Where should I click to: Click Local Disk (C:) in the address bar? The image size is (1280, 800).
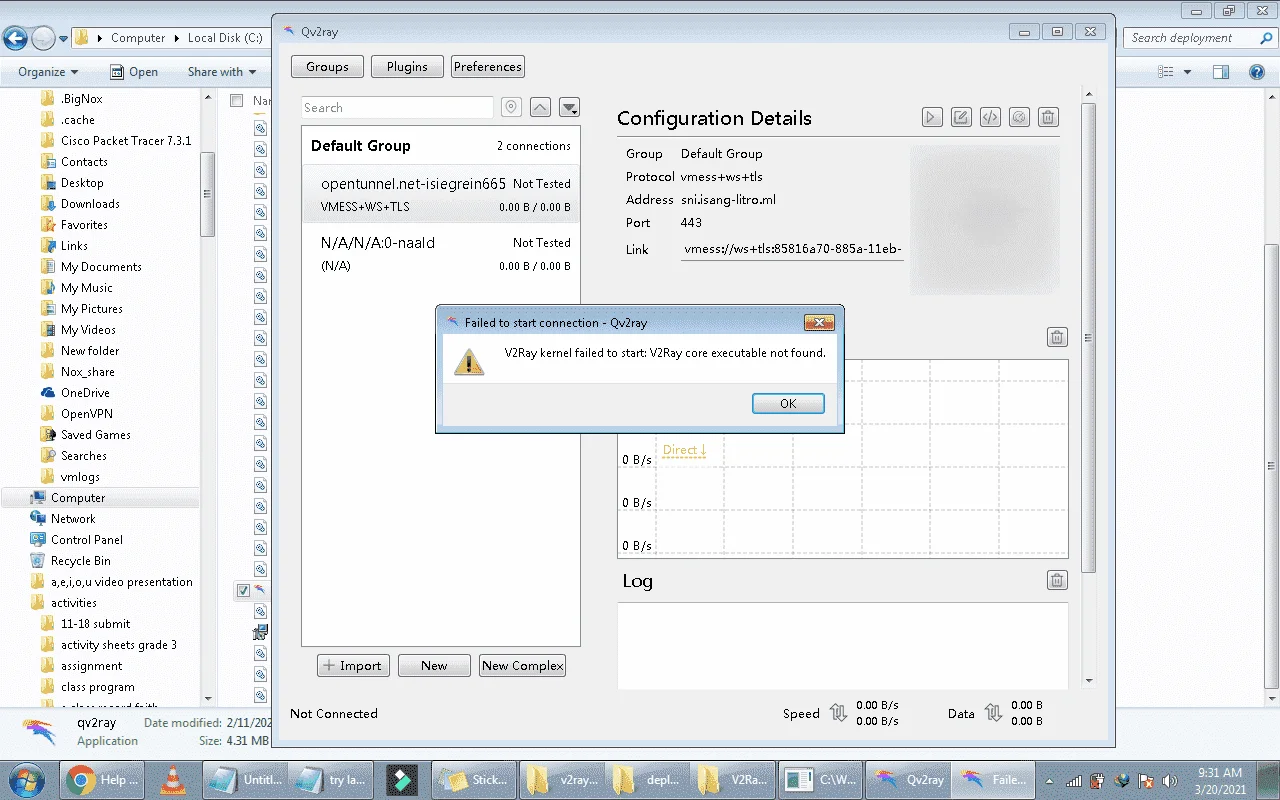(225, 38)
